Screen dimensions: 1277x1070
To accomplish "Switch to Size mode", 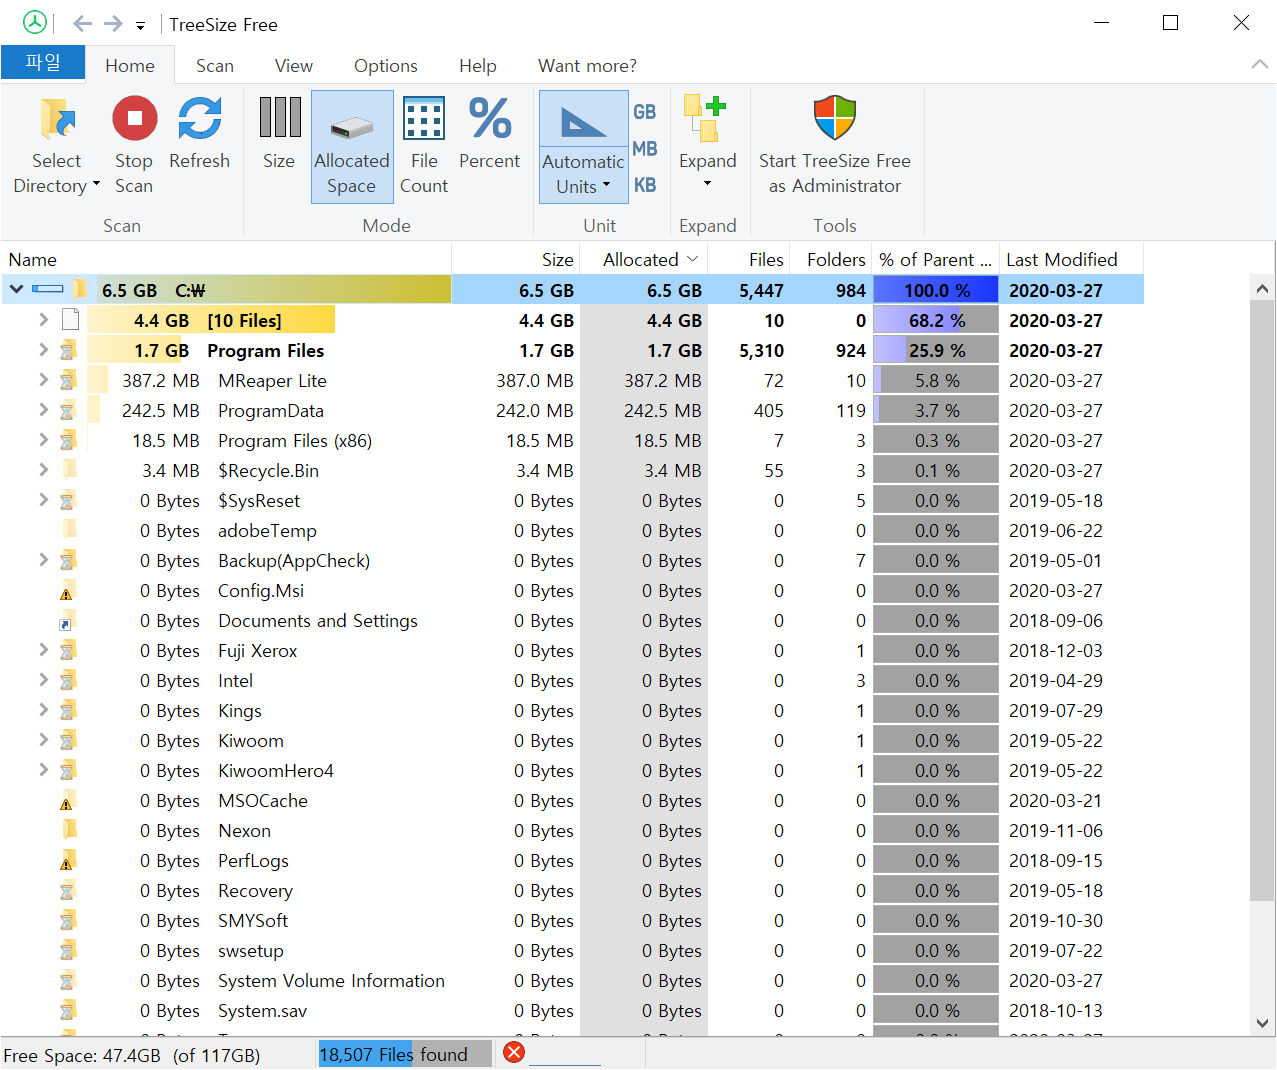I will (x=279, y=136).
